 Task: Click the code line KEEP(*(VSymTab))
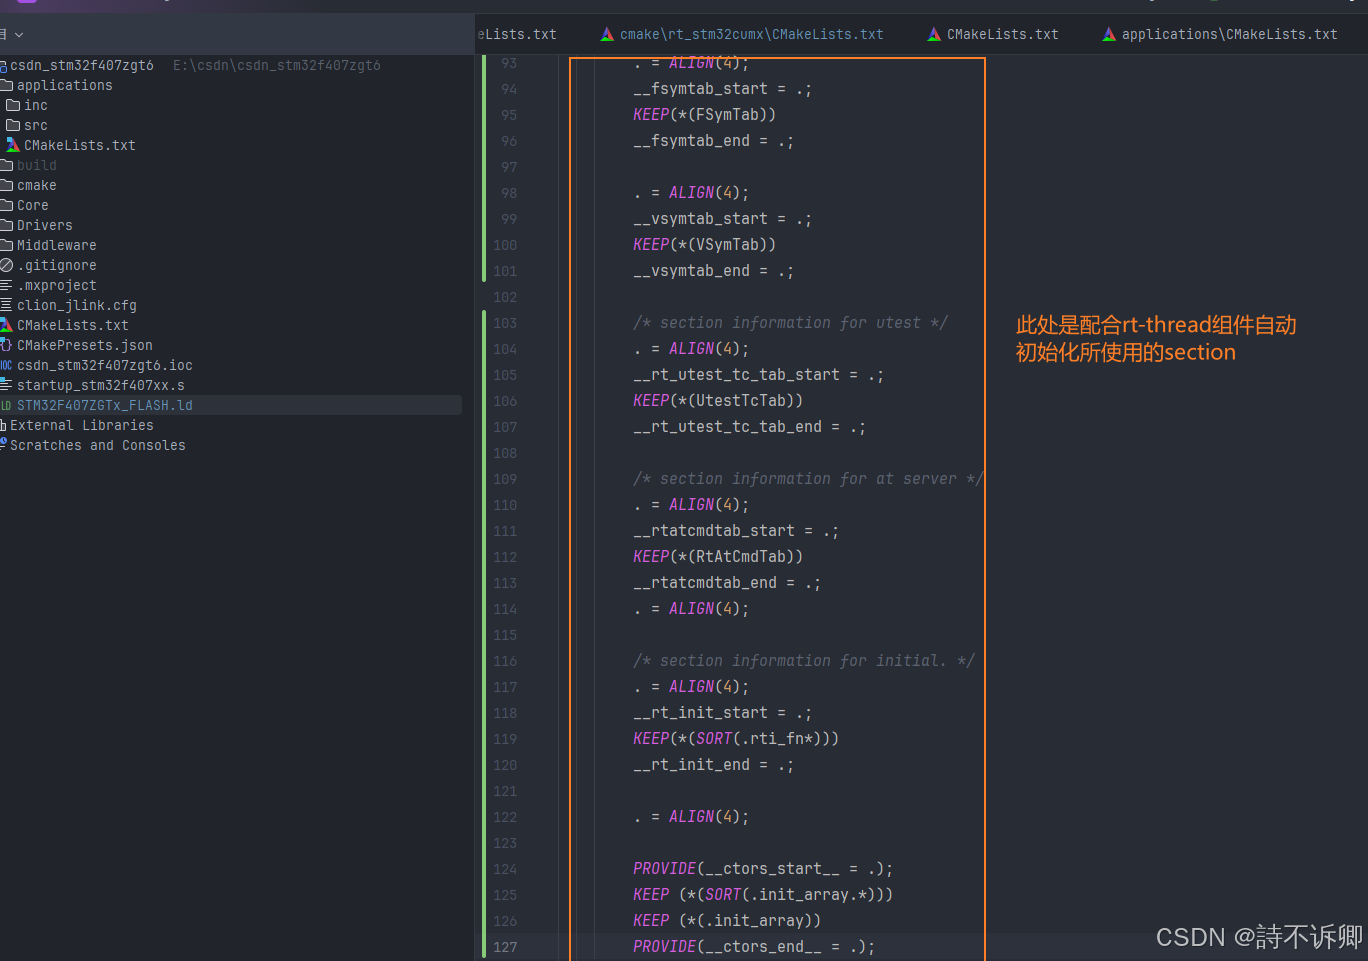click(704, 245)
